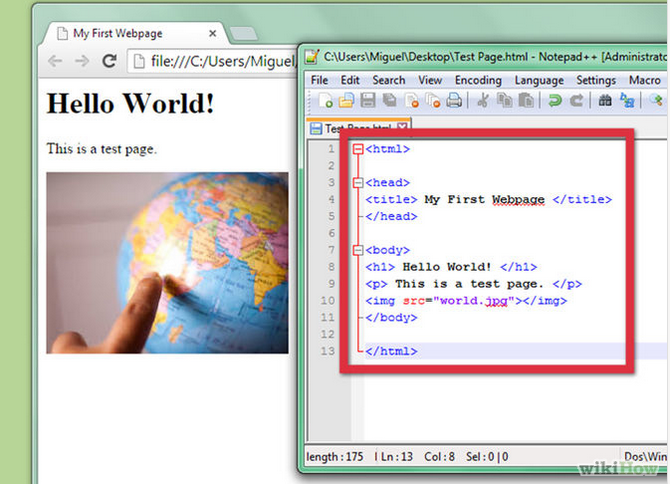Click the Col : 8 status bar entry
670x484 pixels.
439,457
